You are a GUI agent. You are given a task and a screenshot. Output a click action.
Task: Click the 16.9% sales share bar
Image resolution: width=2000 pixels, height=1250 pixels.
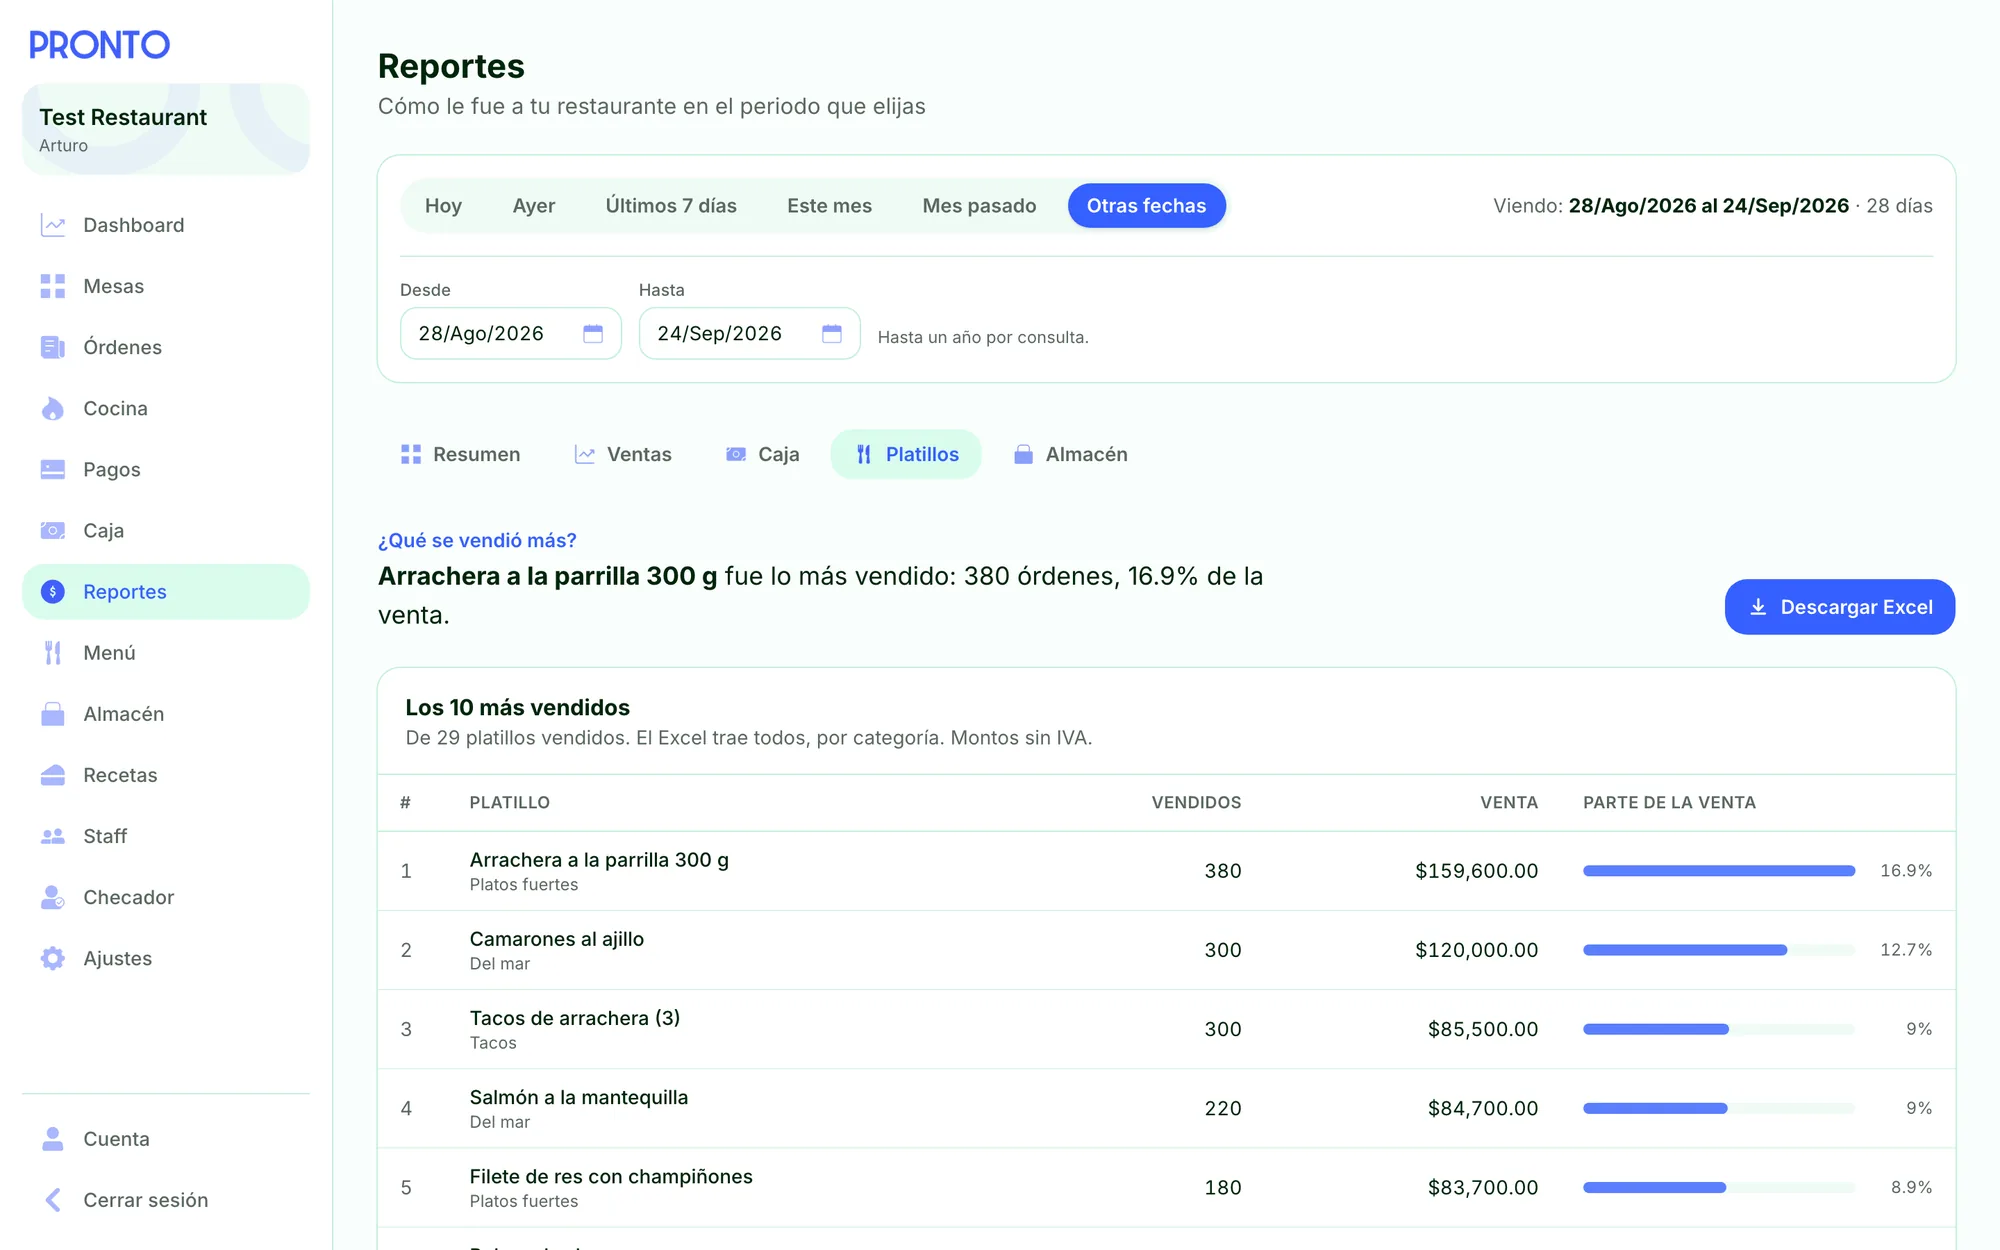click(1718, 871)
